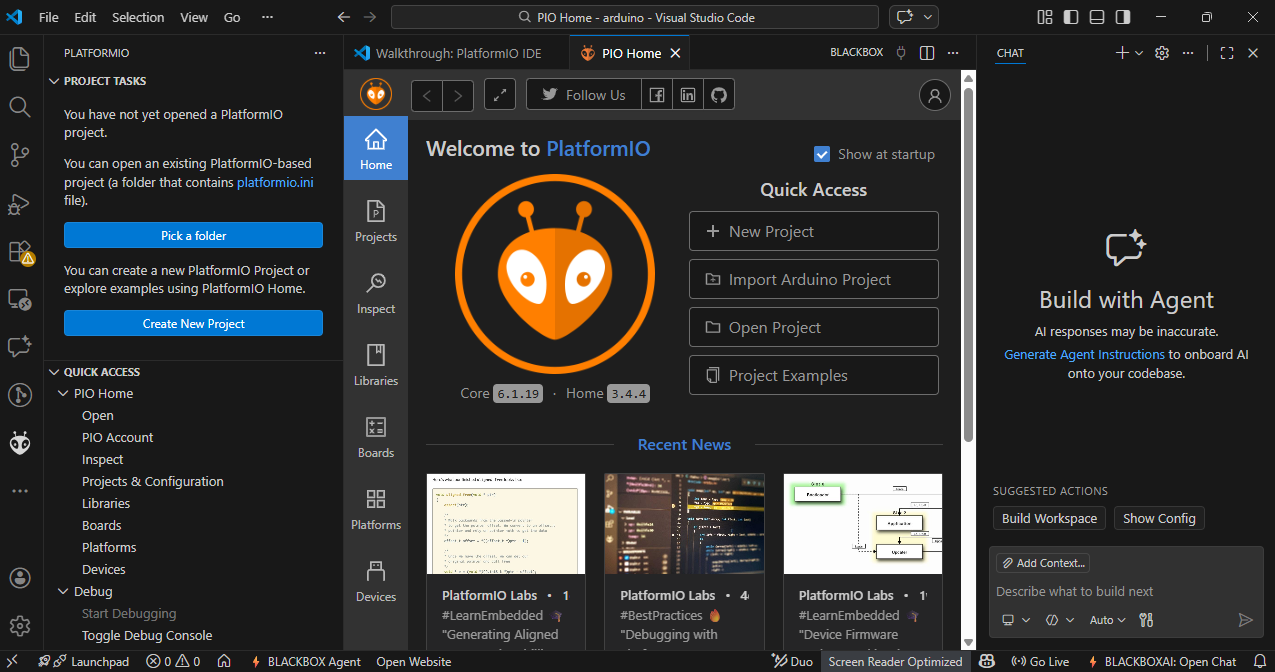This screenshot has width=1275, height=672.
Task: Click the PIO Home back arrow
Action: click(427, 95)
